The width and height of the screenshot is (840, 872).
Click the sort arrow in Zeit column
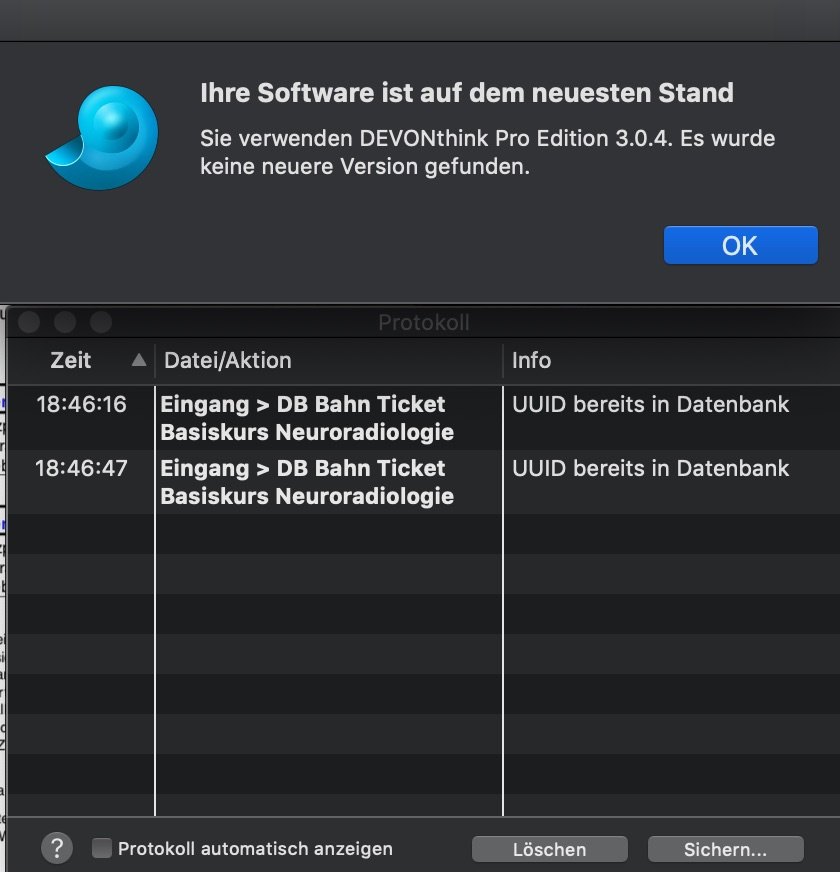pos(139,360)
